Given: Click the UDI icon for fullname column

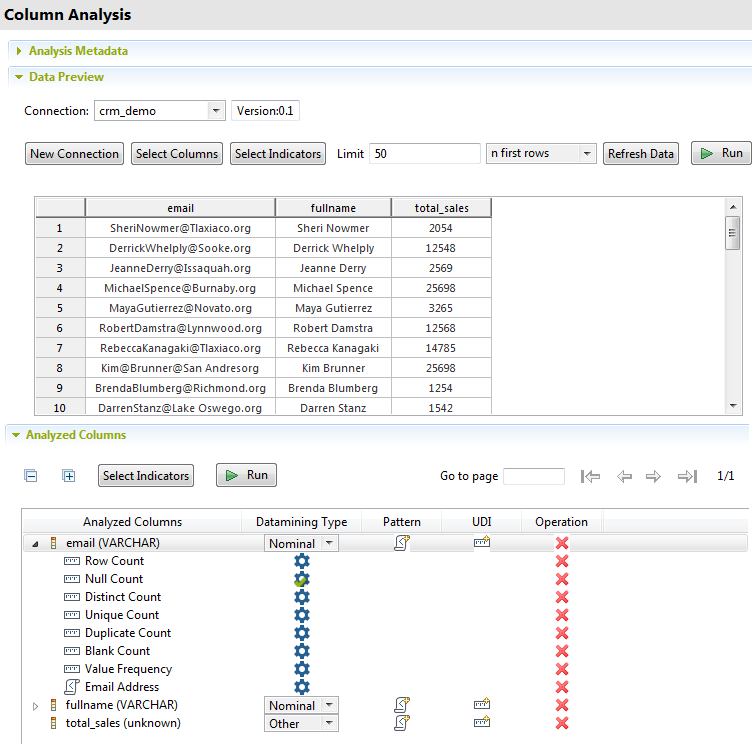Looking at the screenshot, I should coord(482,705).
